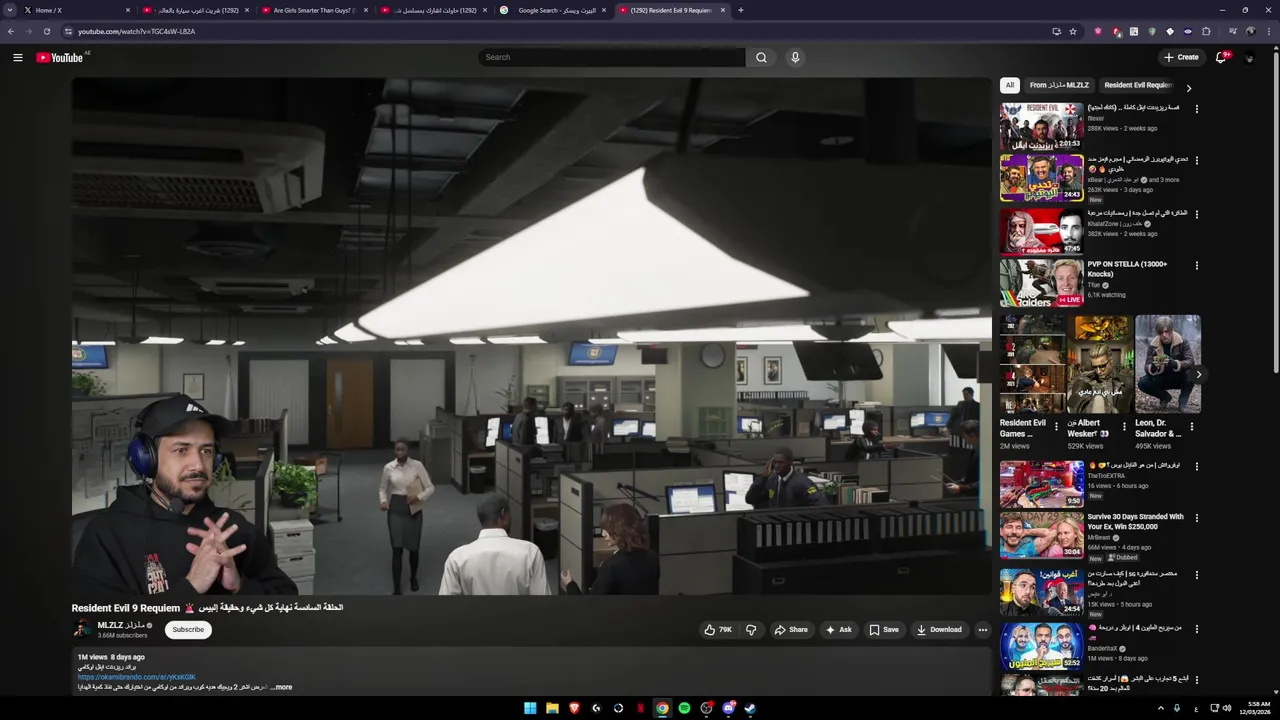
Task: Click the YouTube search input field
Action: pos(611,57)
